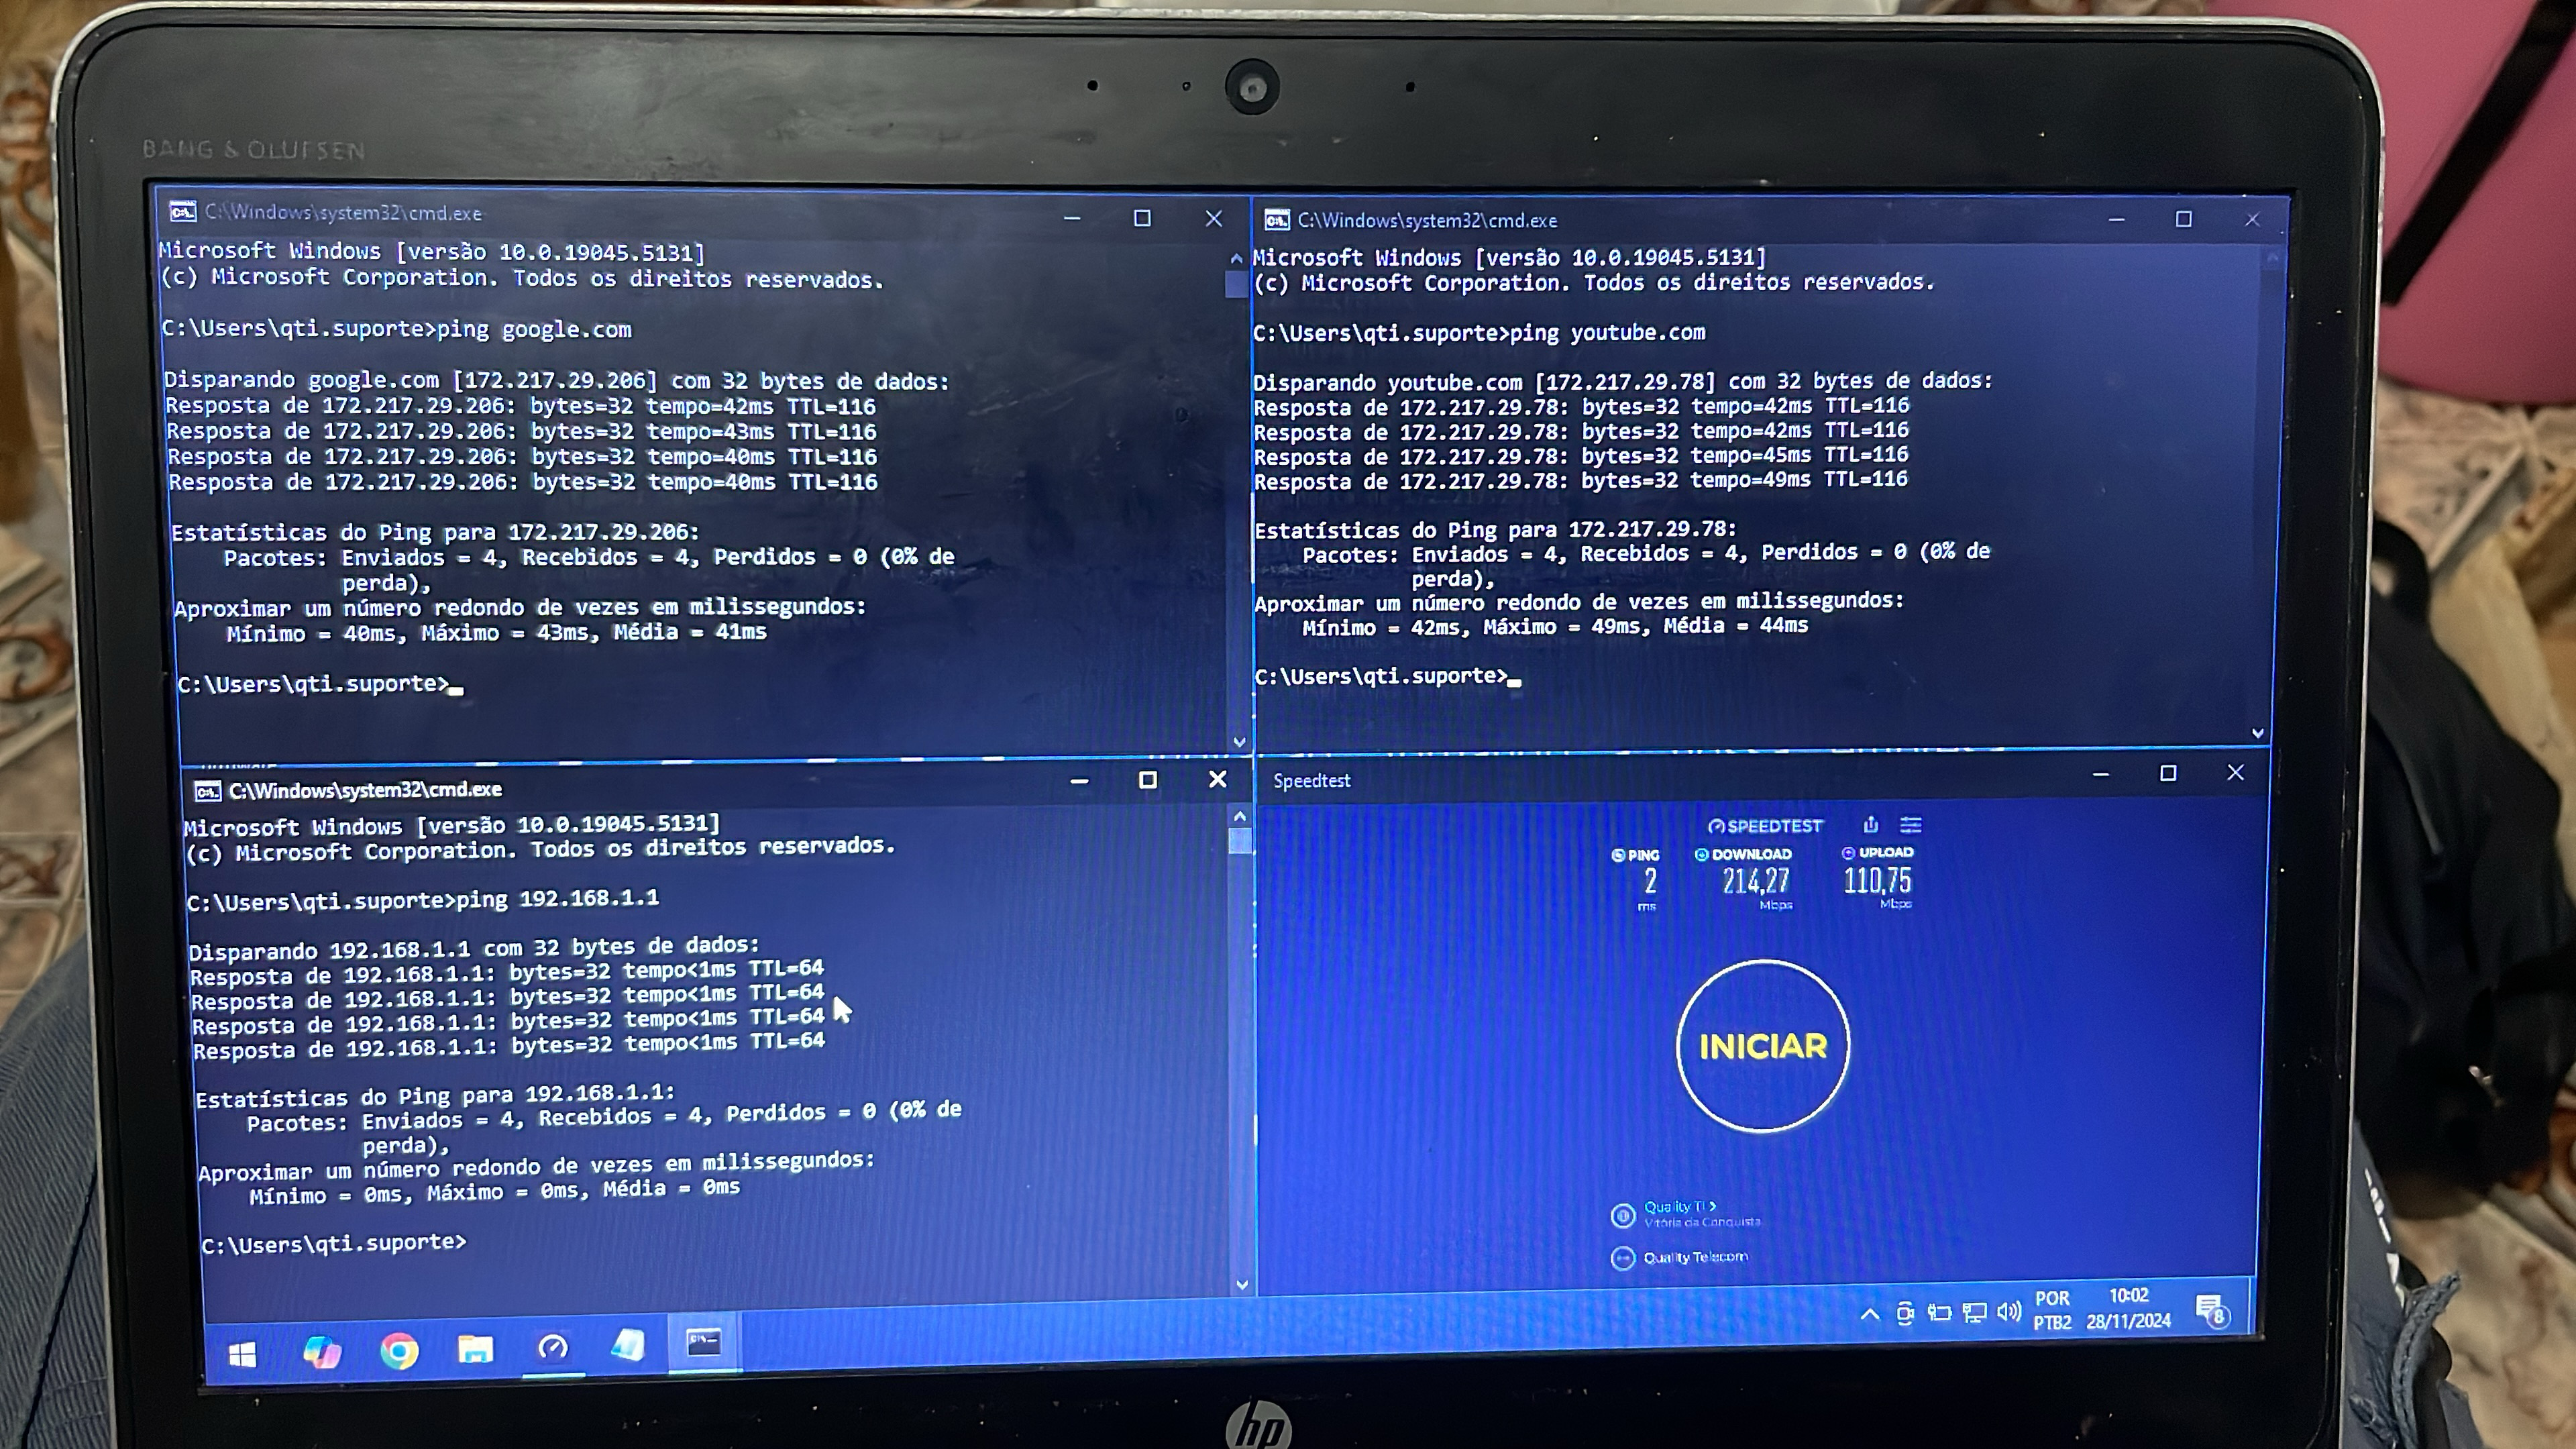Click scroll-down arrow in google.com ping window
The height and width of the screenshot is (1449, 2576).
pos(1240,742)
